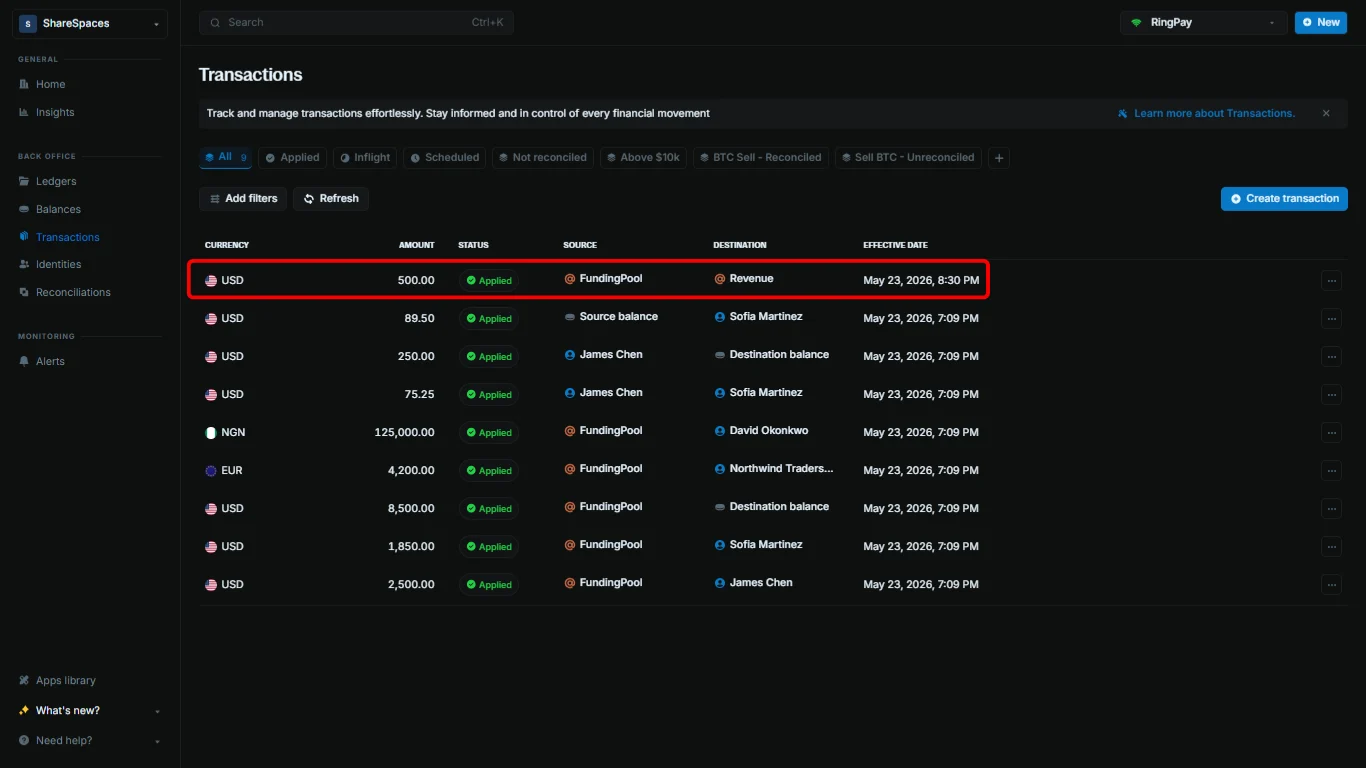Screen dimensions: 1366x768
Task: Click David Okonkwo destination
Action: point(761,430)
